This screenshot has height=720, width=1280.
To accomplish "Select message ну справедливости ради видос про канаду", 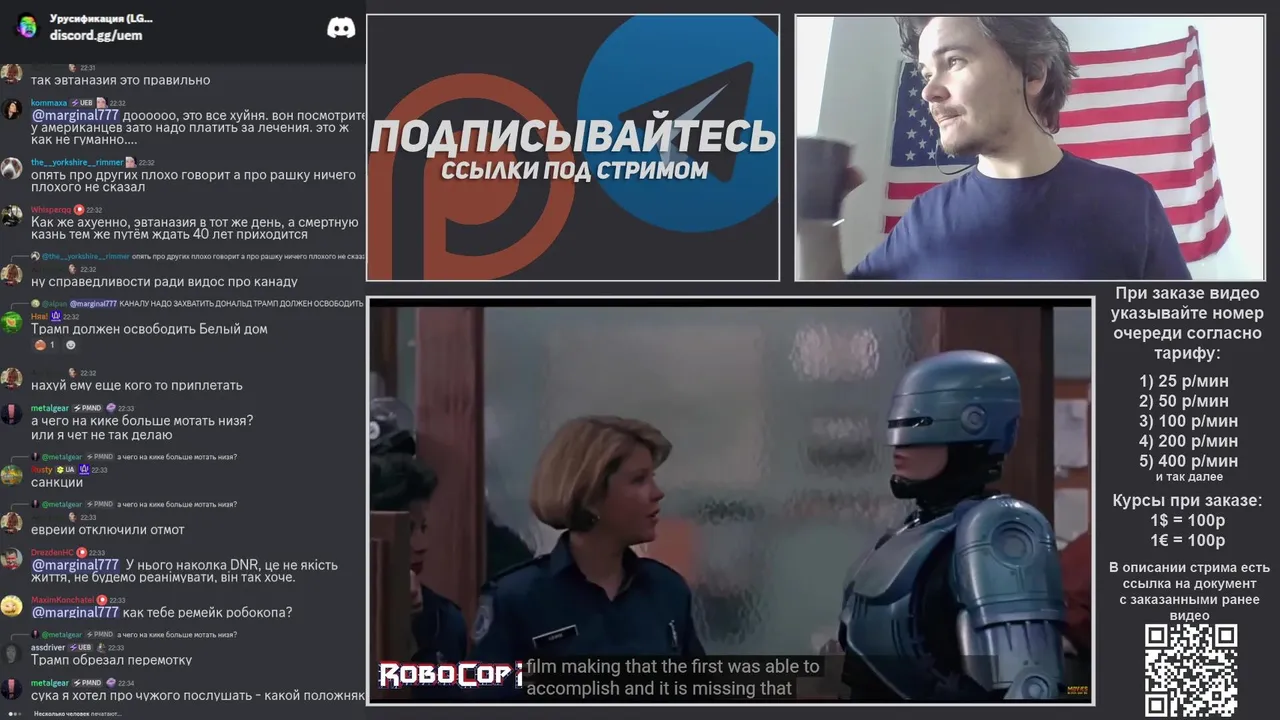I will [164, 282].
